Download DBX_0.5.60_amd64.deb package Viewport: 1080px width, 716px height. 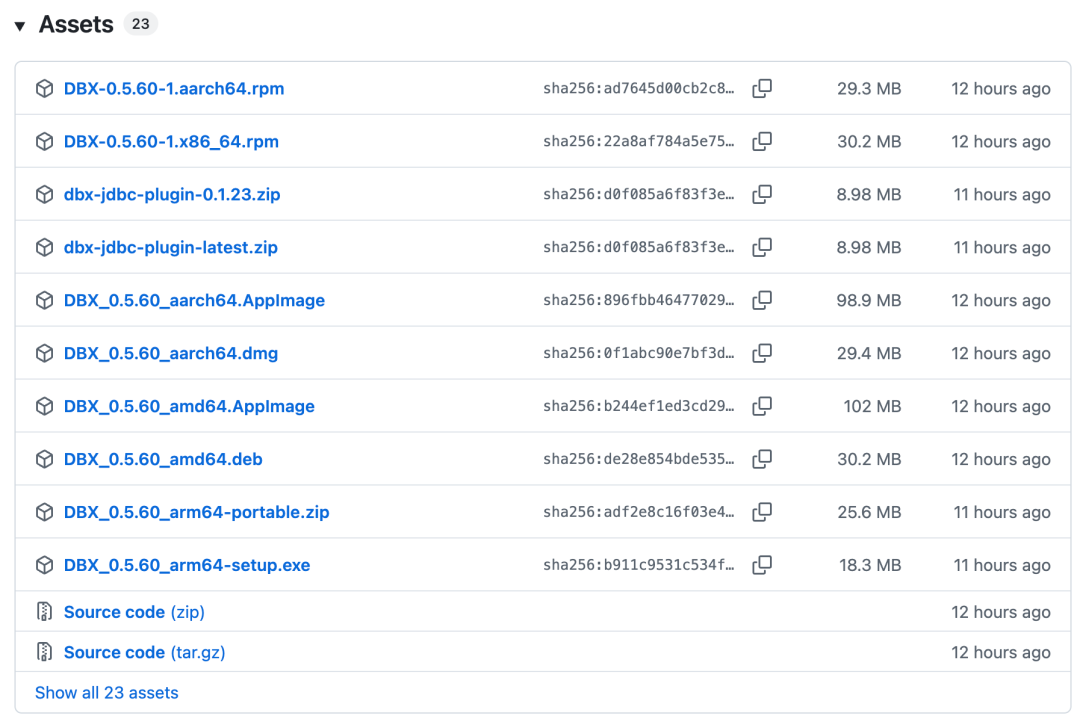pos(163,460)
